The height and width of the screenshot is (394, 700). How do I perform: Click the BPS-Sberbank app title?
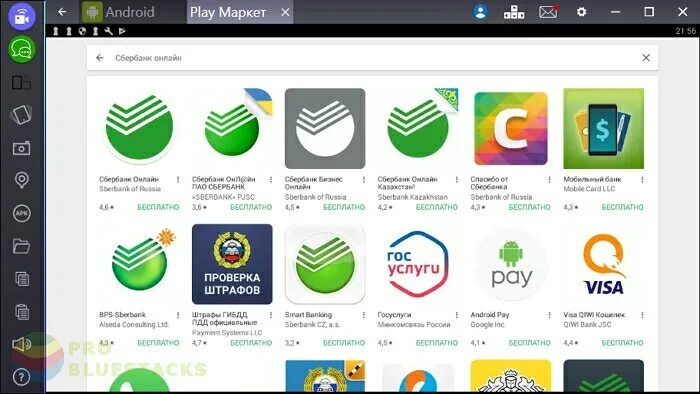click(122, 315)
